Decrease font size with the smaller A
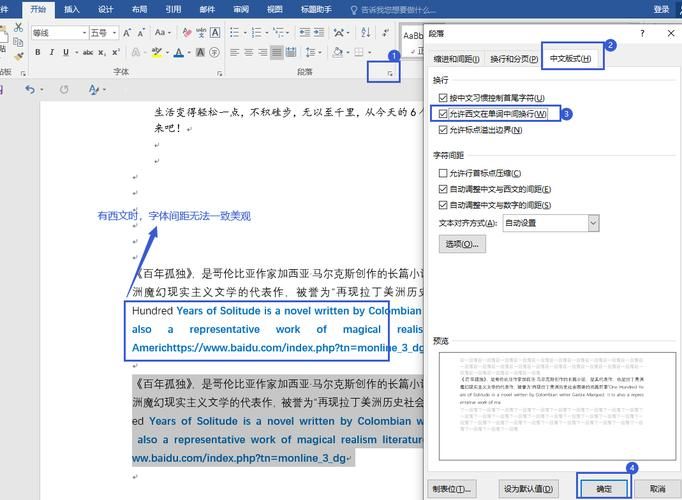The image size is (682, 500). 141,33
